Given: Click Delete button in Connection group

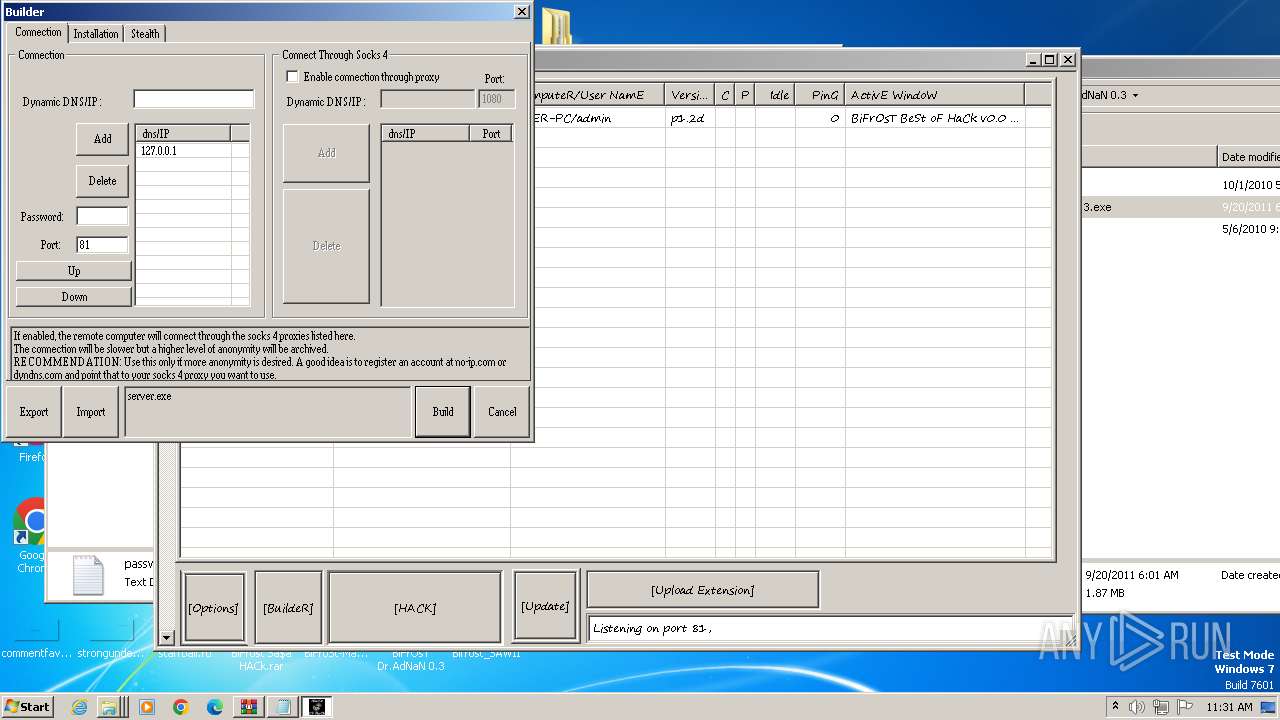Looking at the screenshot, I should (102, 181).
